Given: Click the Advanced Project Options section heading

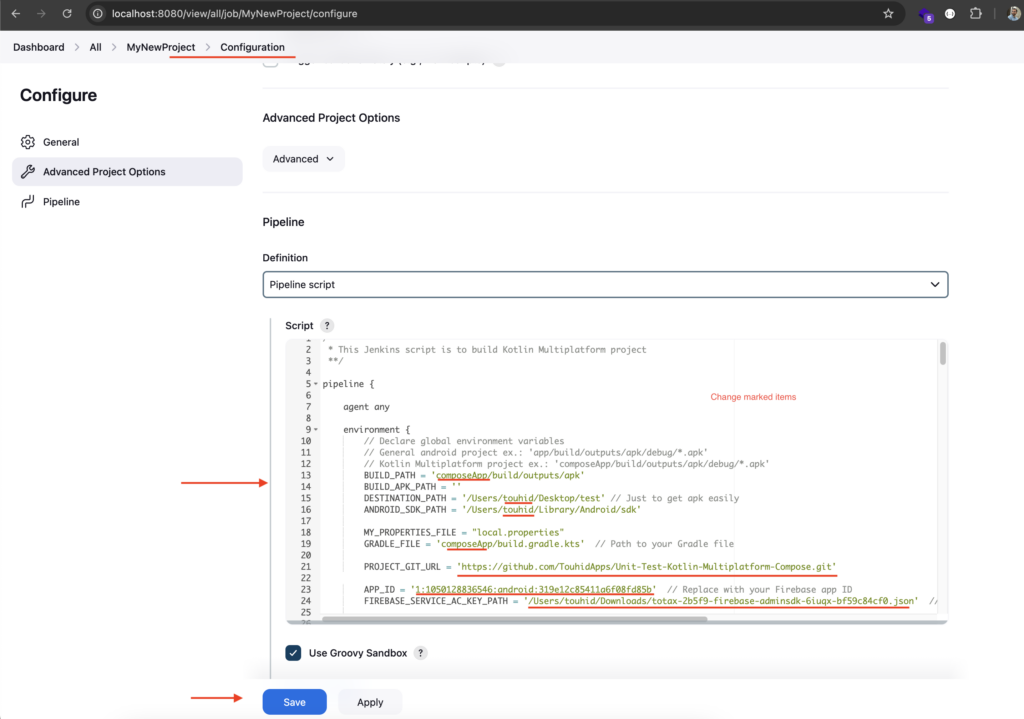Looking at the screenshot, I should 331,118.
